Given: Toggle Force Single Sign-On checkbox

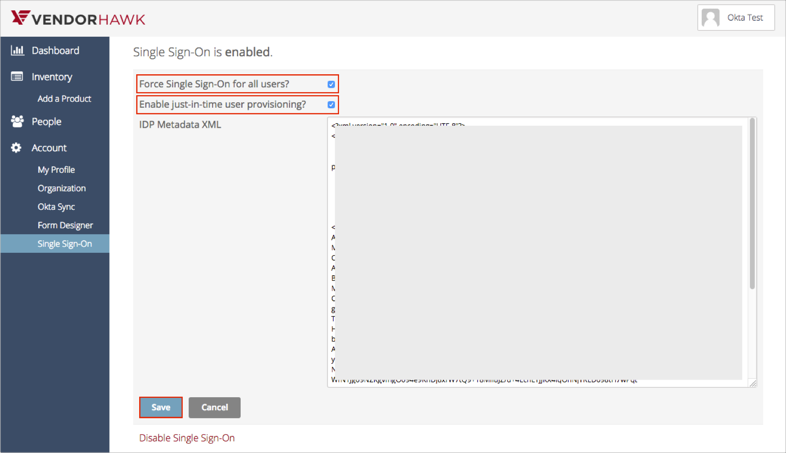Looking at the screenshot, I should pyautogui.click(x=331, y=84).
